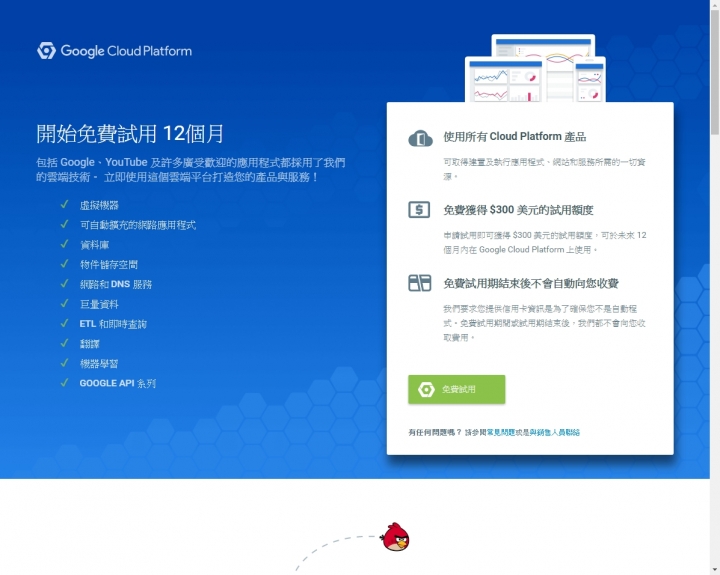This screenshot has width=720, height=575.
Task: Open the Google Cloud Platform wordmark link
Action: point(126,51)
